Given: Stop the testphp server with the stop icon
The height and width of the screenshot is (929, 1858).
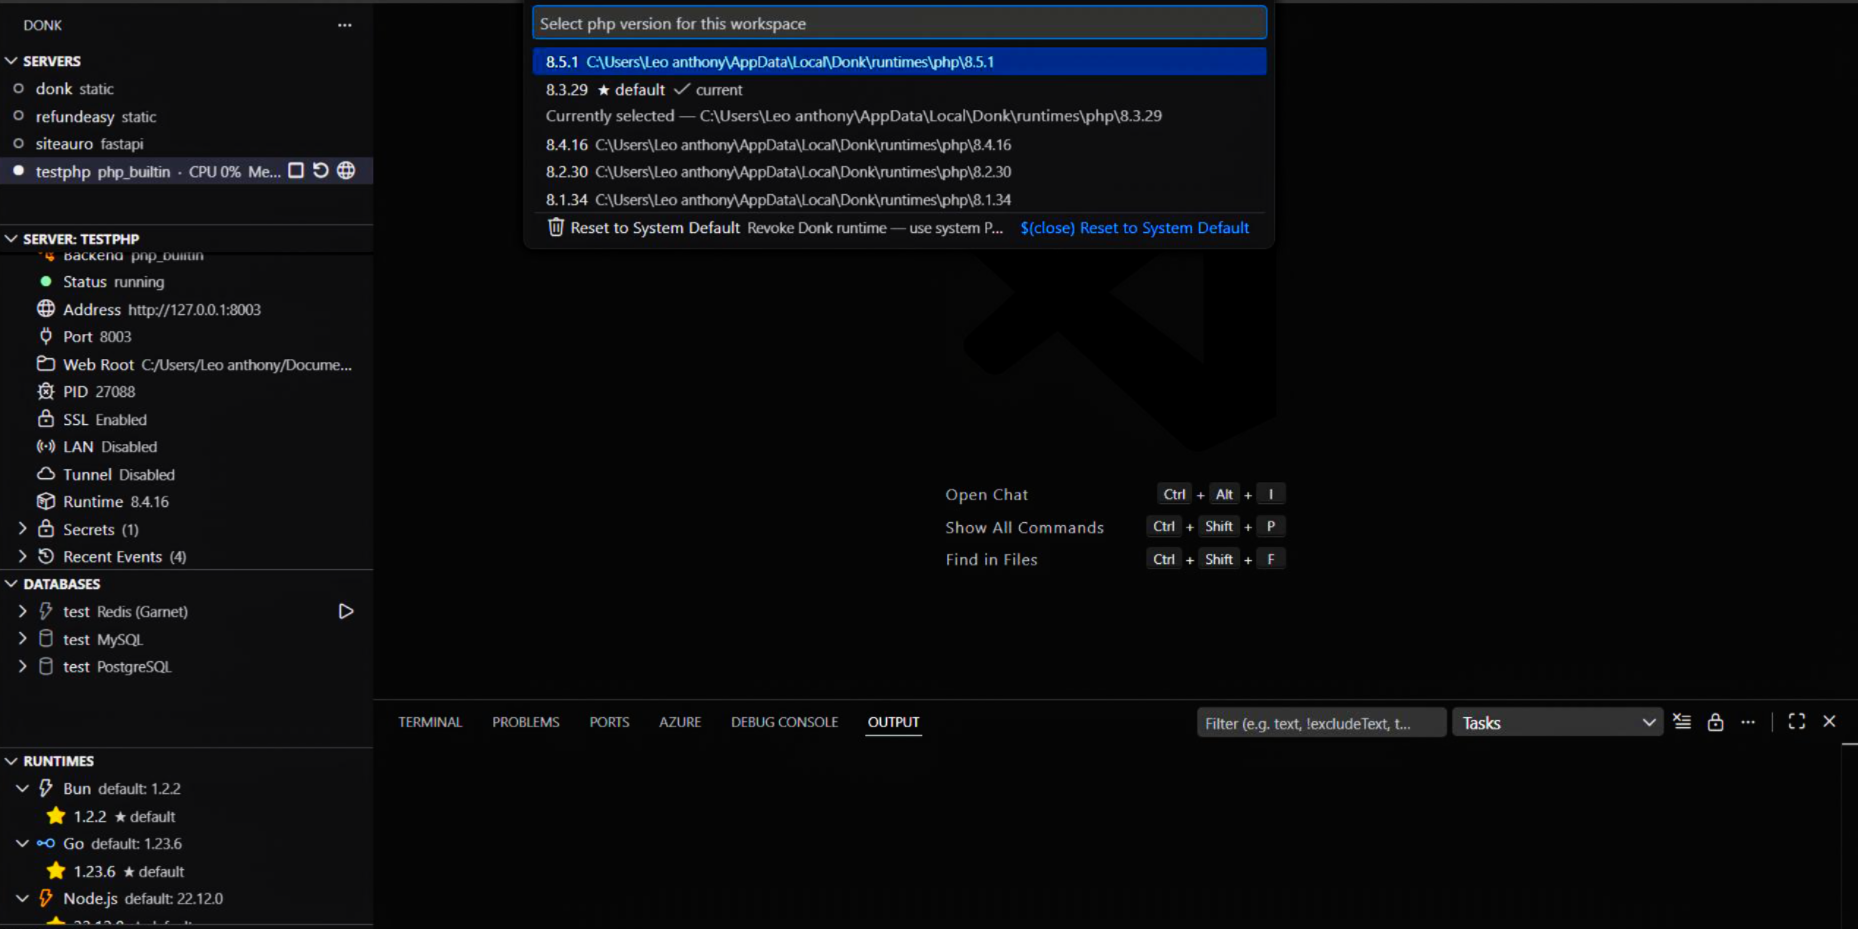Looking at the screenshot, I should (296, 171).
